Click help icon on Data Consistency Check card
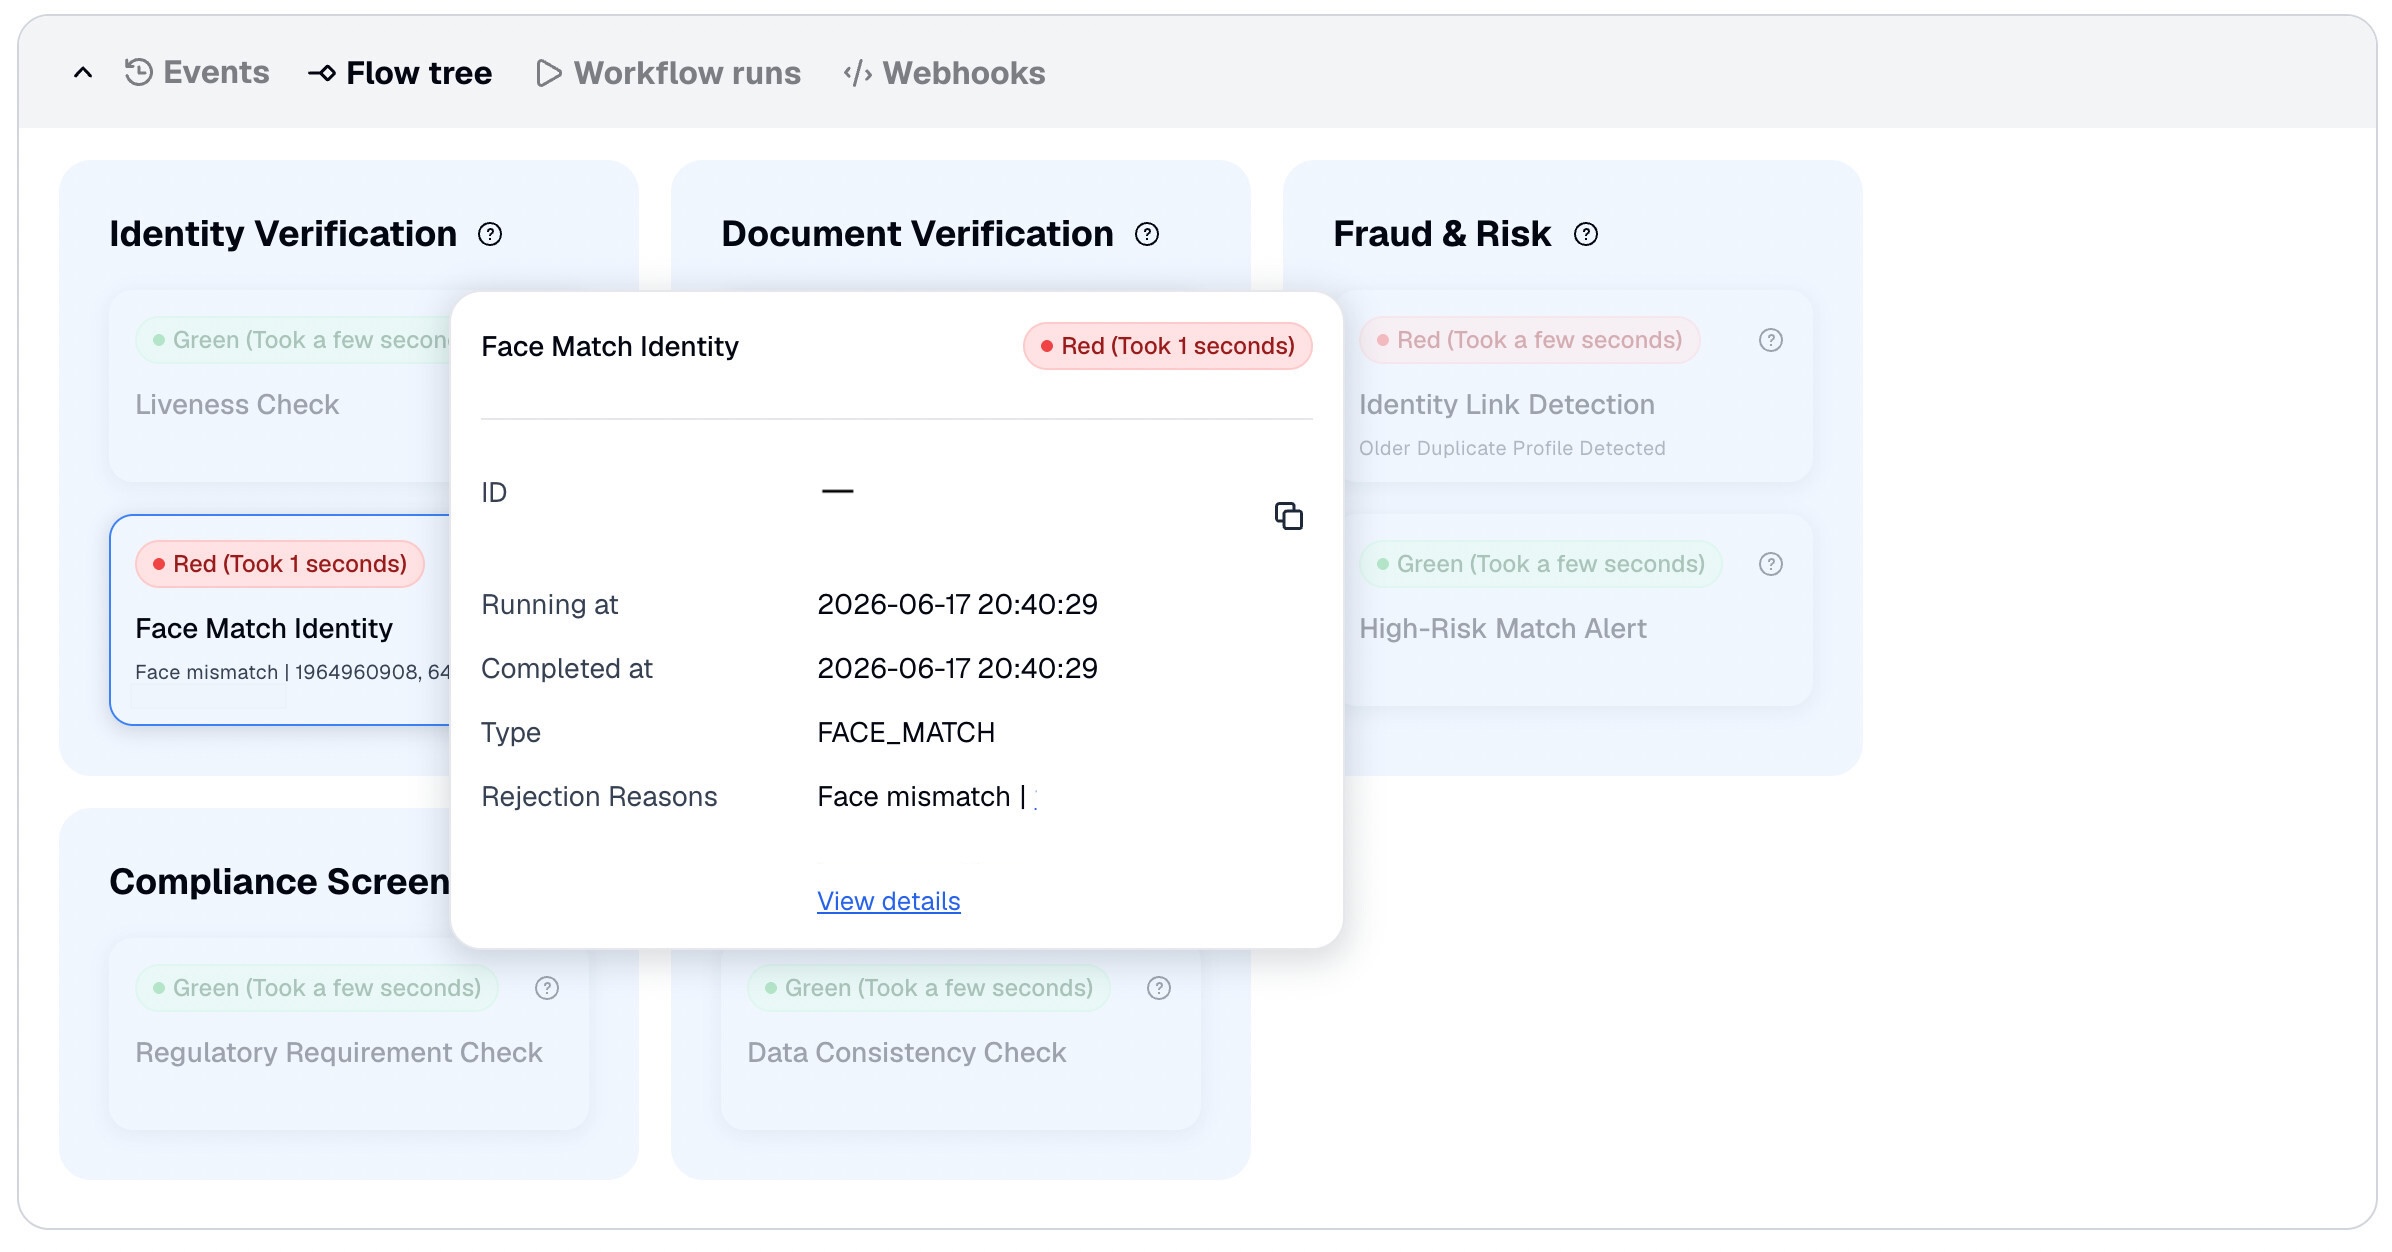 tap(1159, 988)
